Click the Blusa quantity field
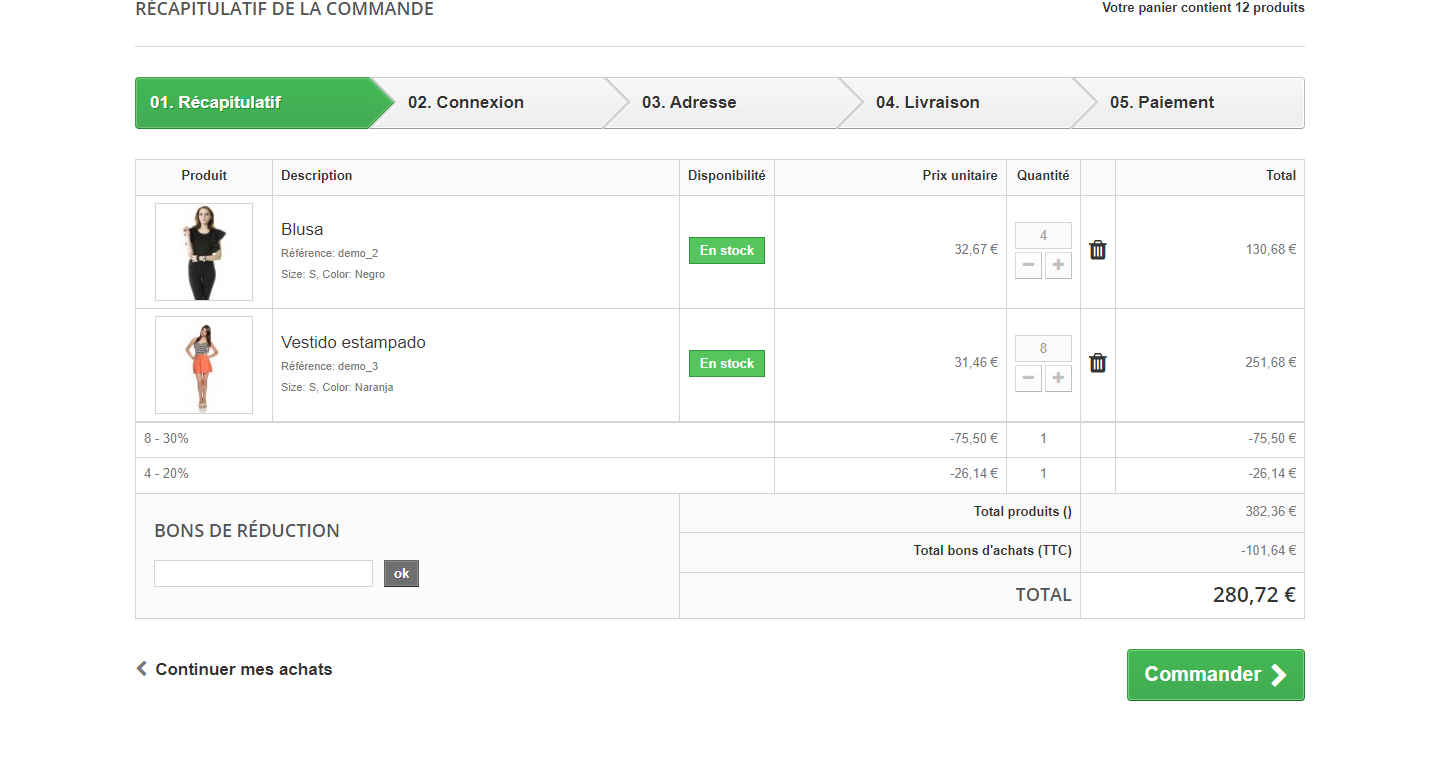Screen dimensions: 1440x757 click(1043, 236)
